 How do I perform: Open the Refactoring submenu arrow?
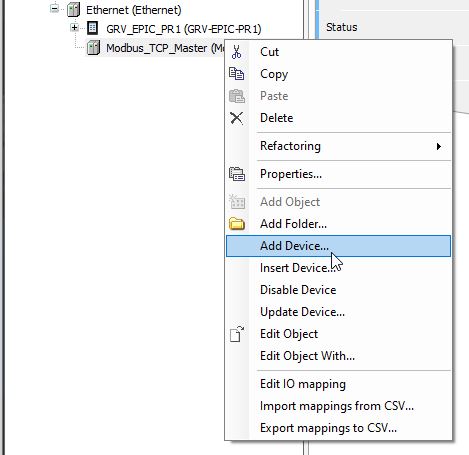pyautogui.click(x=439, y=146)
